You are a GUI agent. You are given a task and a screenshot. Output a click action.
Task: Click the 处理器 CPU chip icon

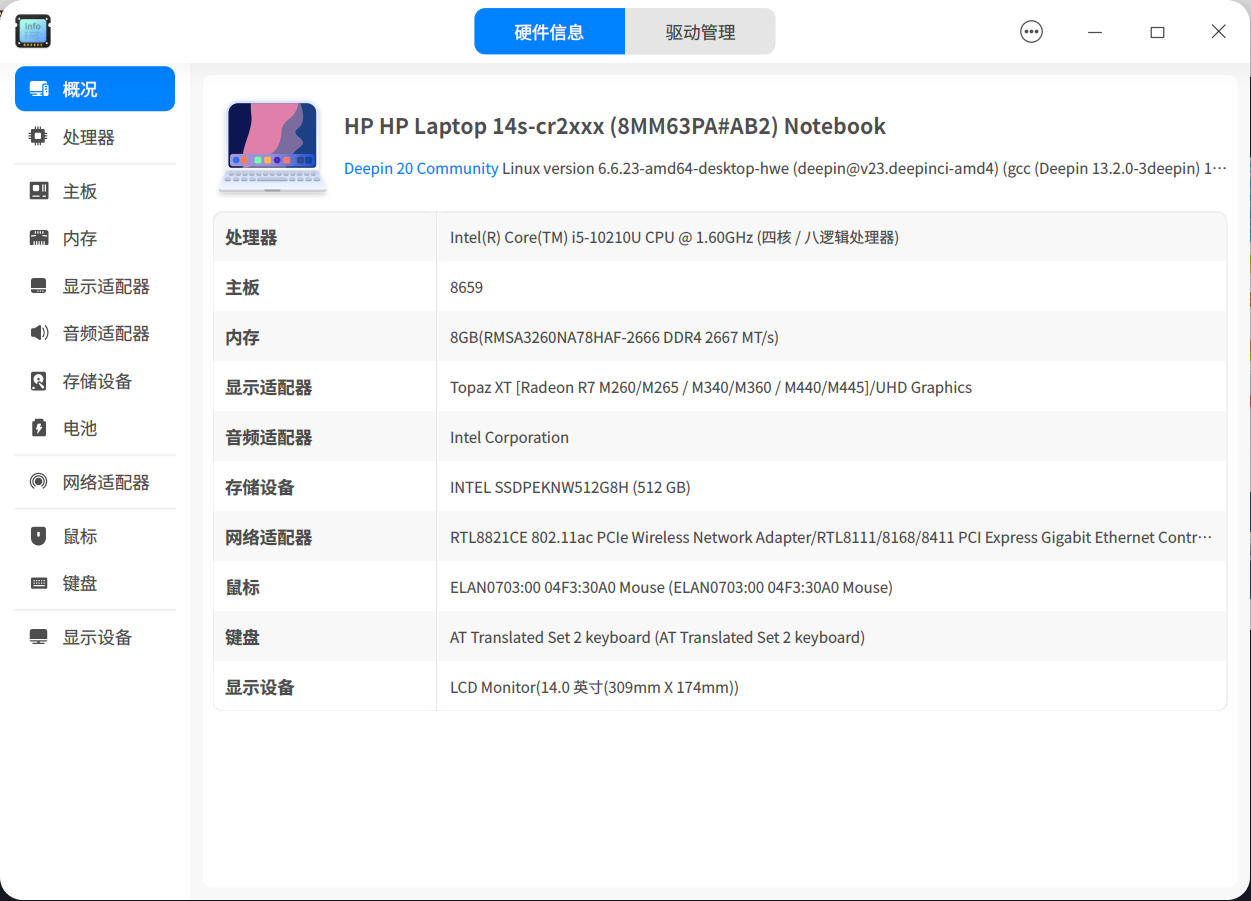[39, 137]
